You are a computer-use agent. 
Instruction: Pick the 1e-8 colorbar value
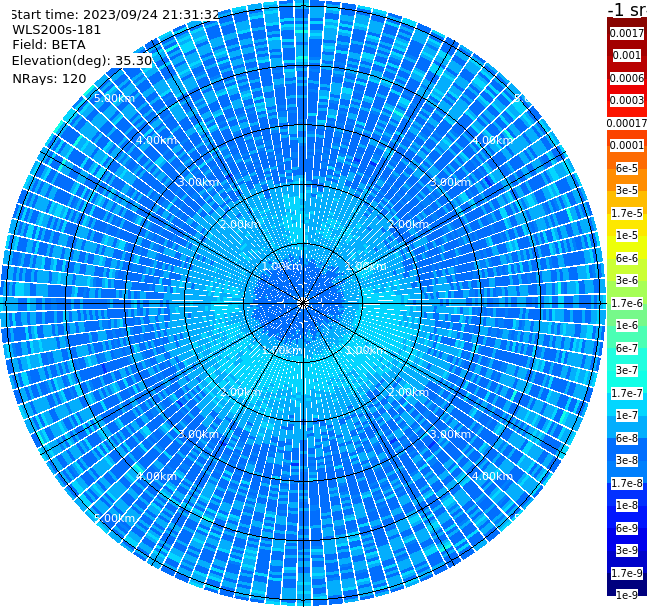tap(627, 505)
